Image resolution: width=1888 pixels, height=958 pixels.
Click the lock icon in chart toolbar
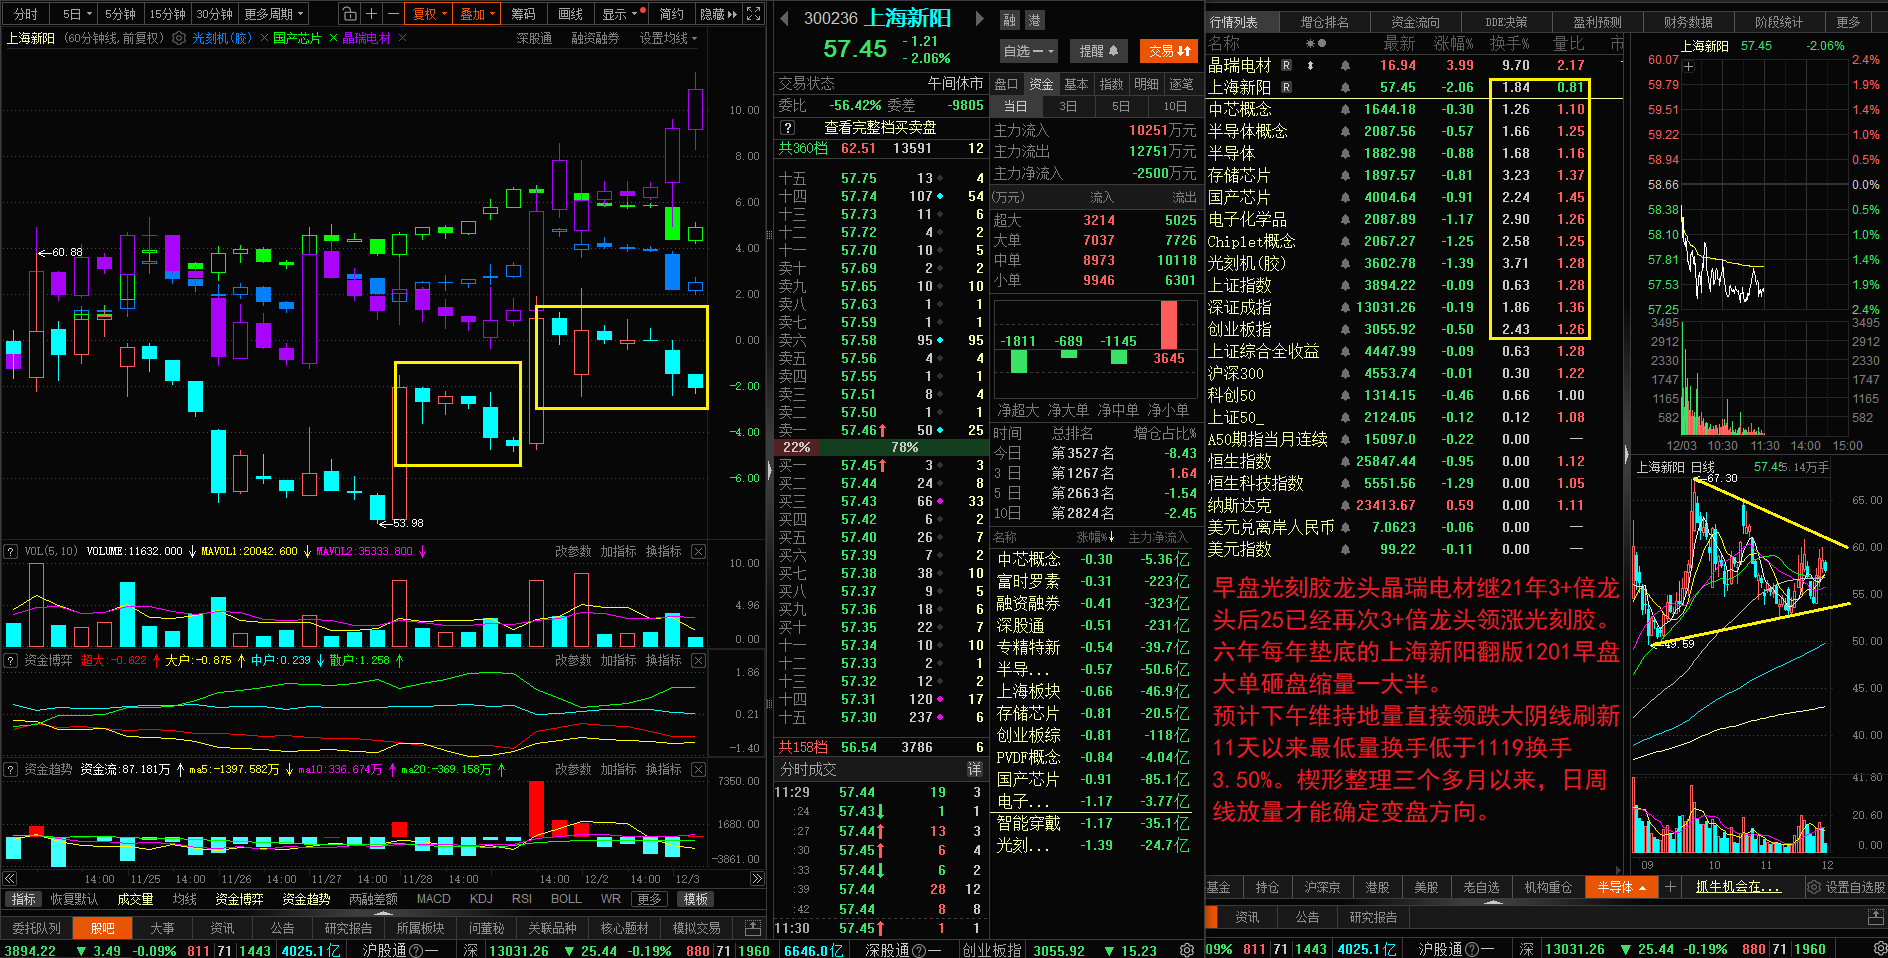pos(348,14)
